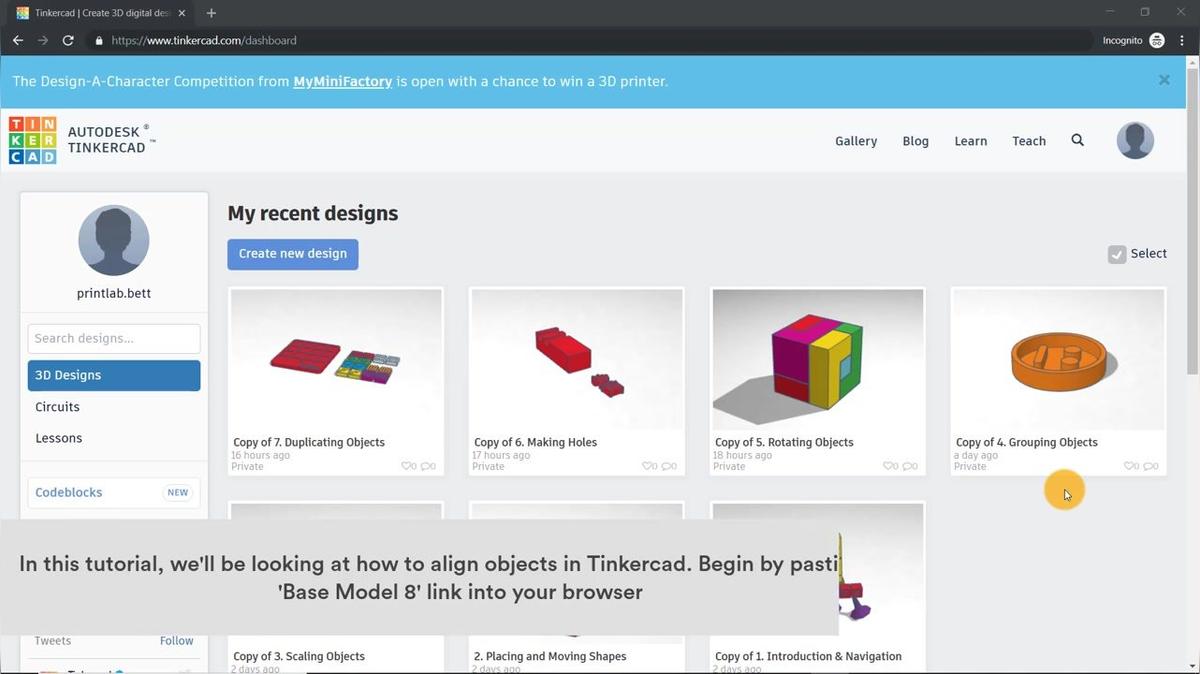Open the printlab.bett username link
Screen dimensions: 1200x674
[114, 293]
